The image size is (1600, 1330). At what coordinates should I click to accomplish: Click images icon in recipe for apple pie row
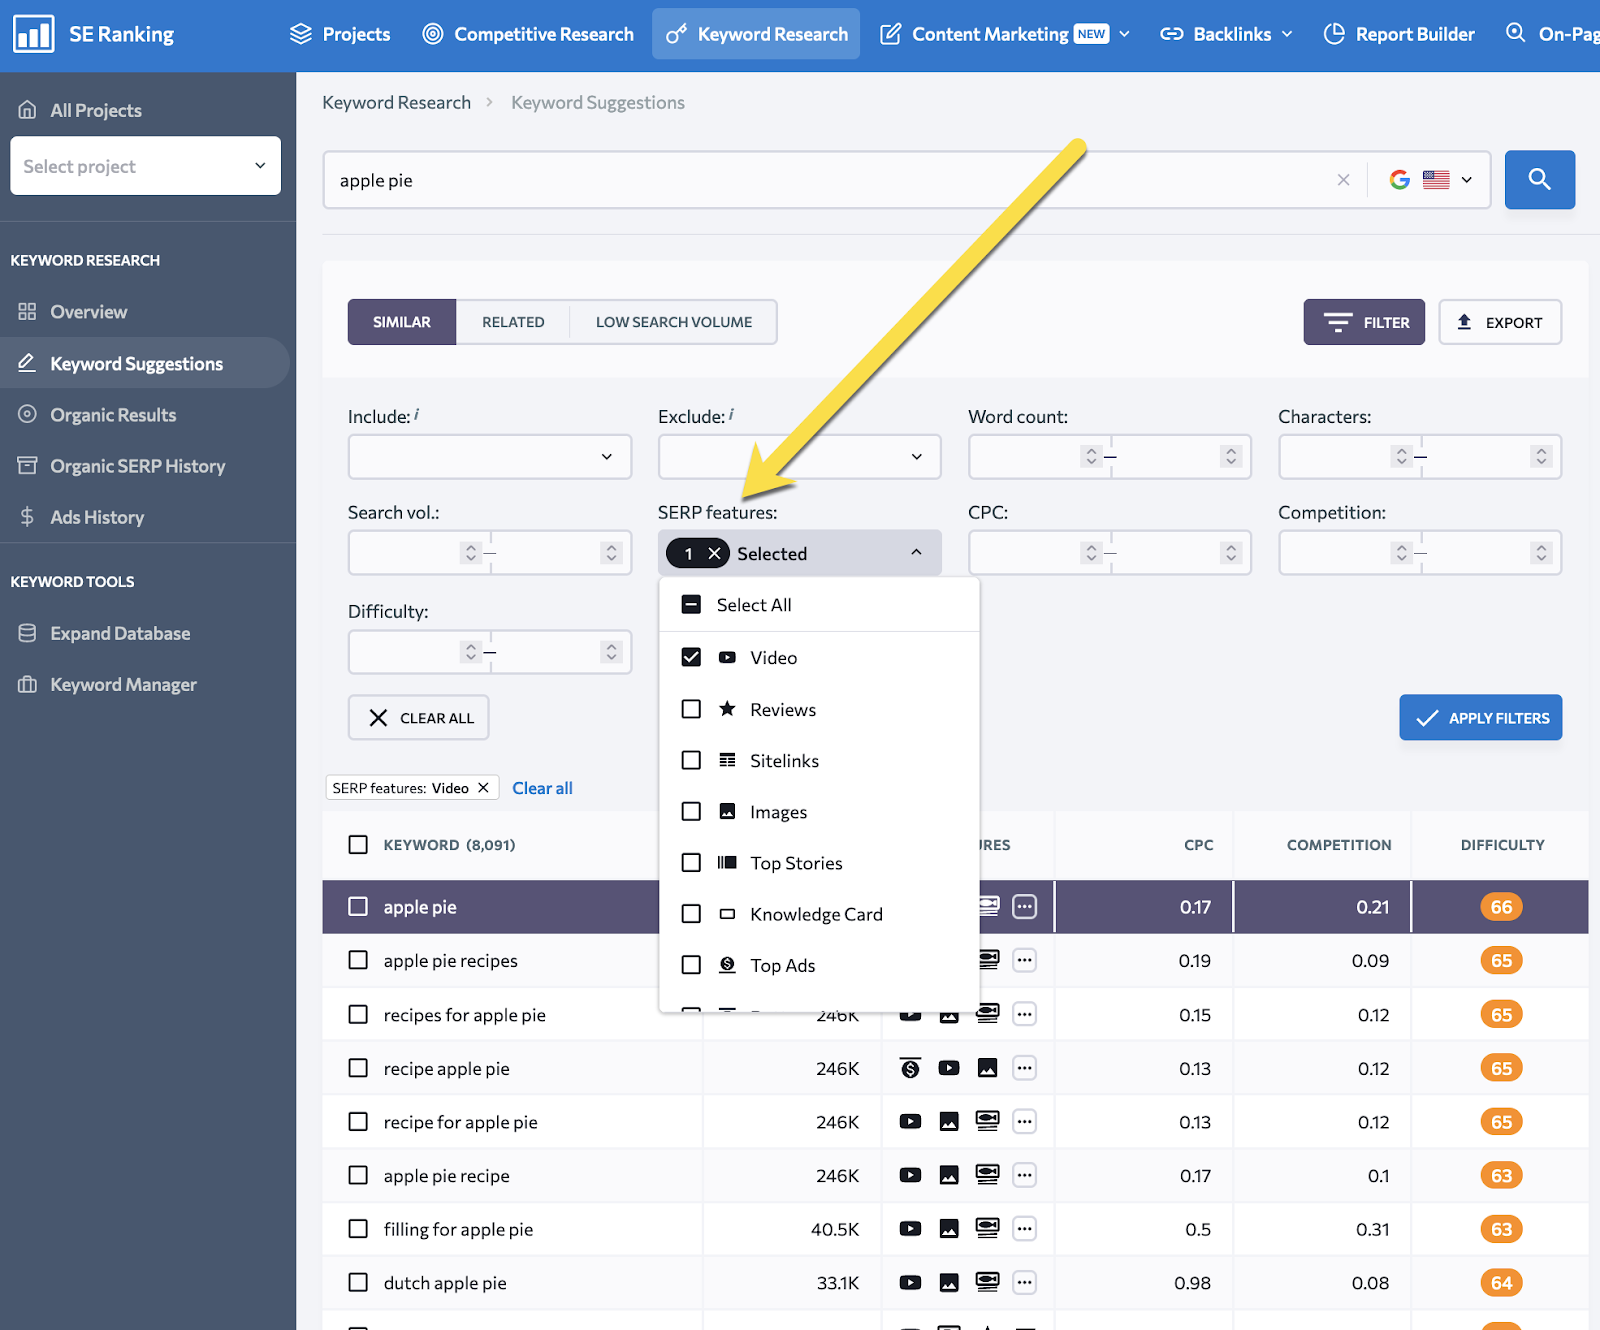(949, 1122)
